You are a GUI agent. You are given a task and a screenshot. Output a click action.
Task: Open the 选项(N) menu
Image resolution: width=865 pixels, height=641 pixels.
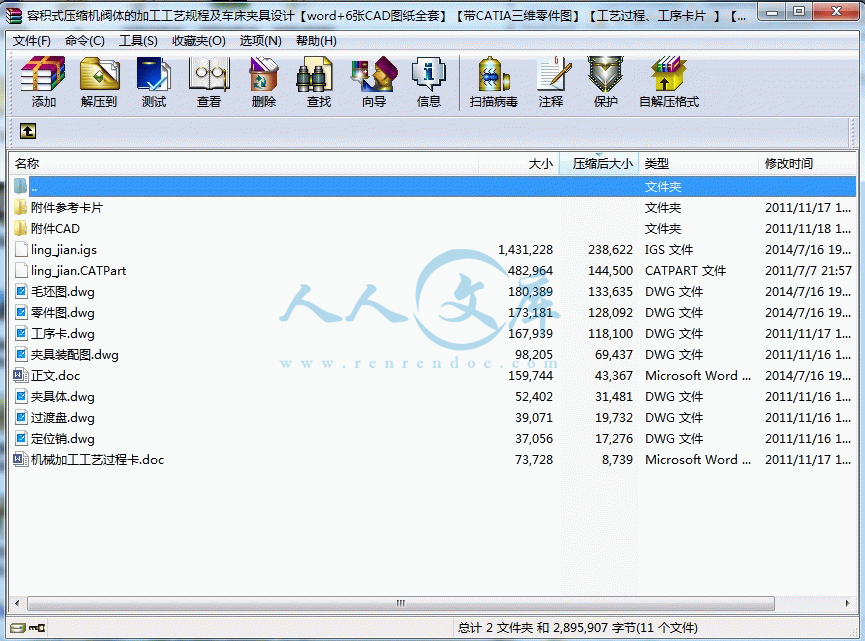[260, 41]
